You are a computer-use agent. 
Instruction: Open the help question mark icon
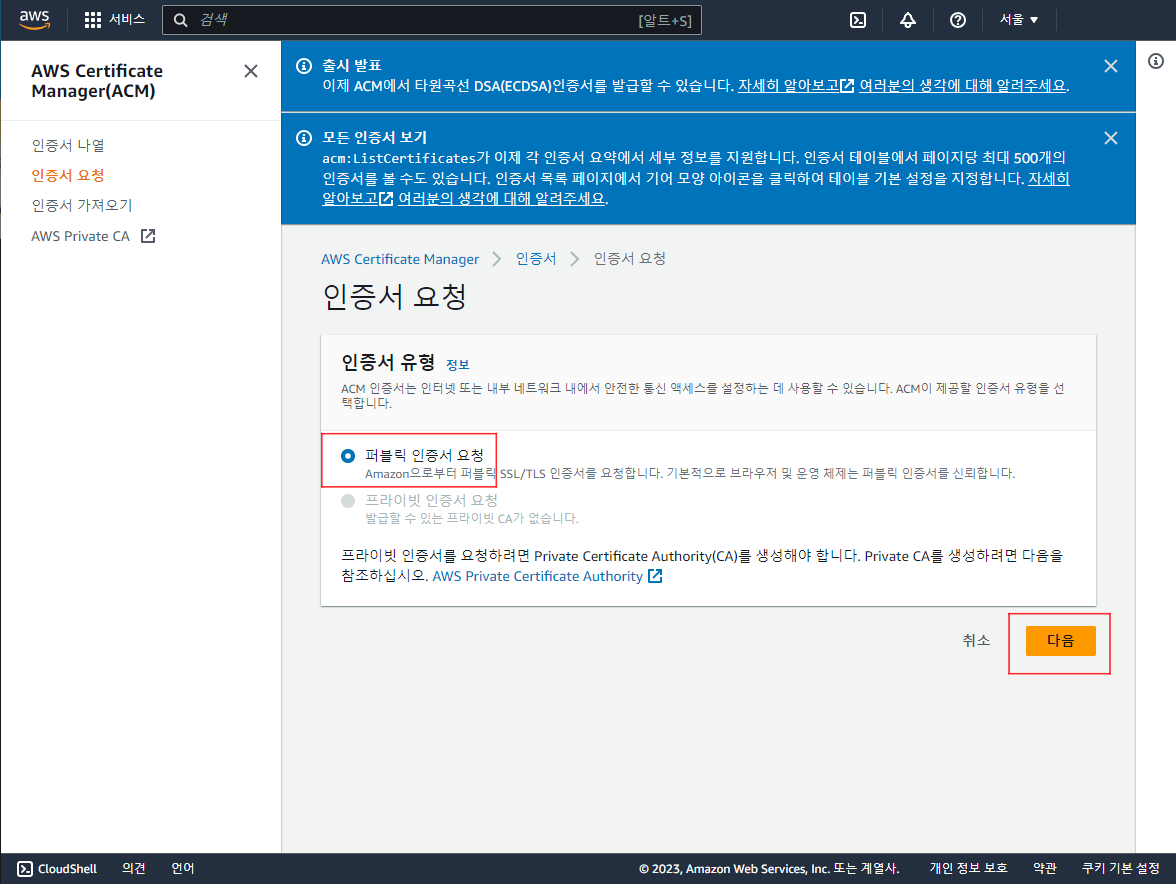(958, 20)
